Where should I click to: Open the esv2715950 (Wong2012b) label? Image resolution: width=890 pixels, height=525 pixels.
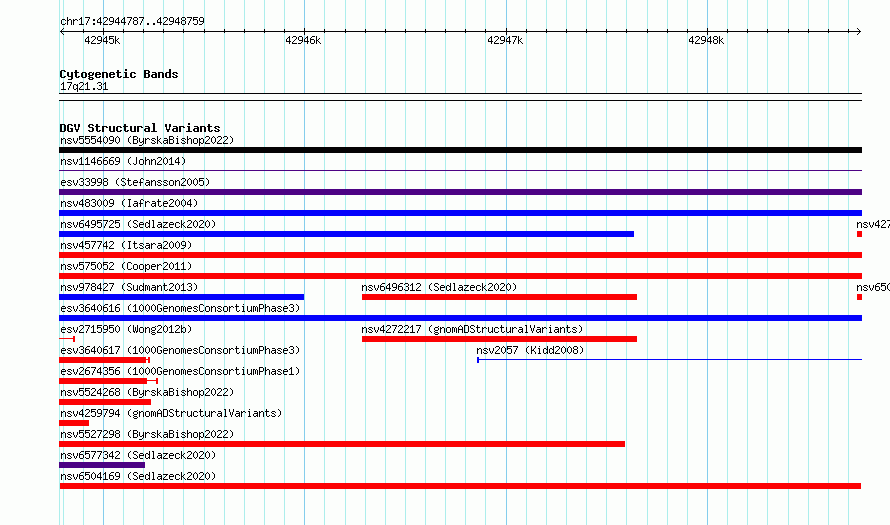(126, 329)
